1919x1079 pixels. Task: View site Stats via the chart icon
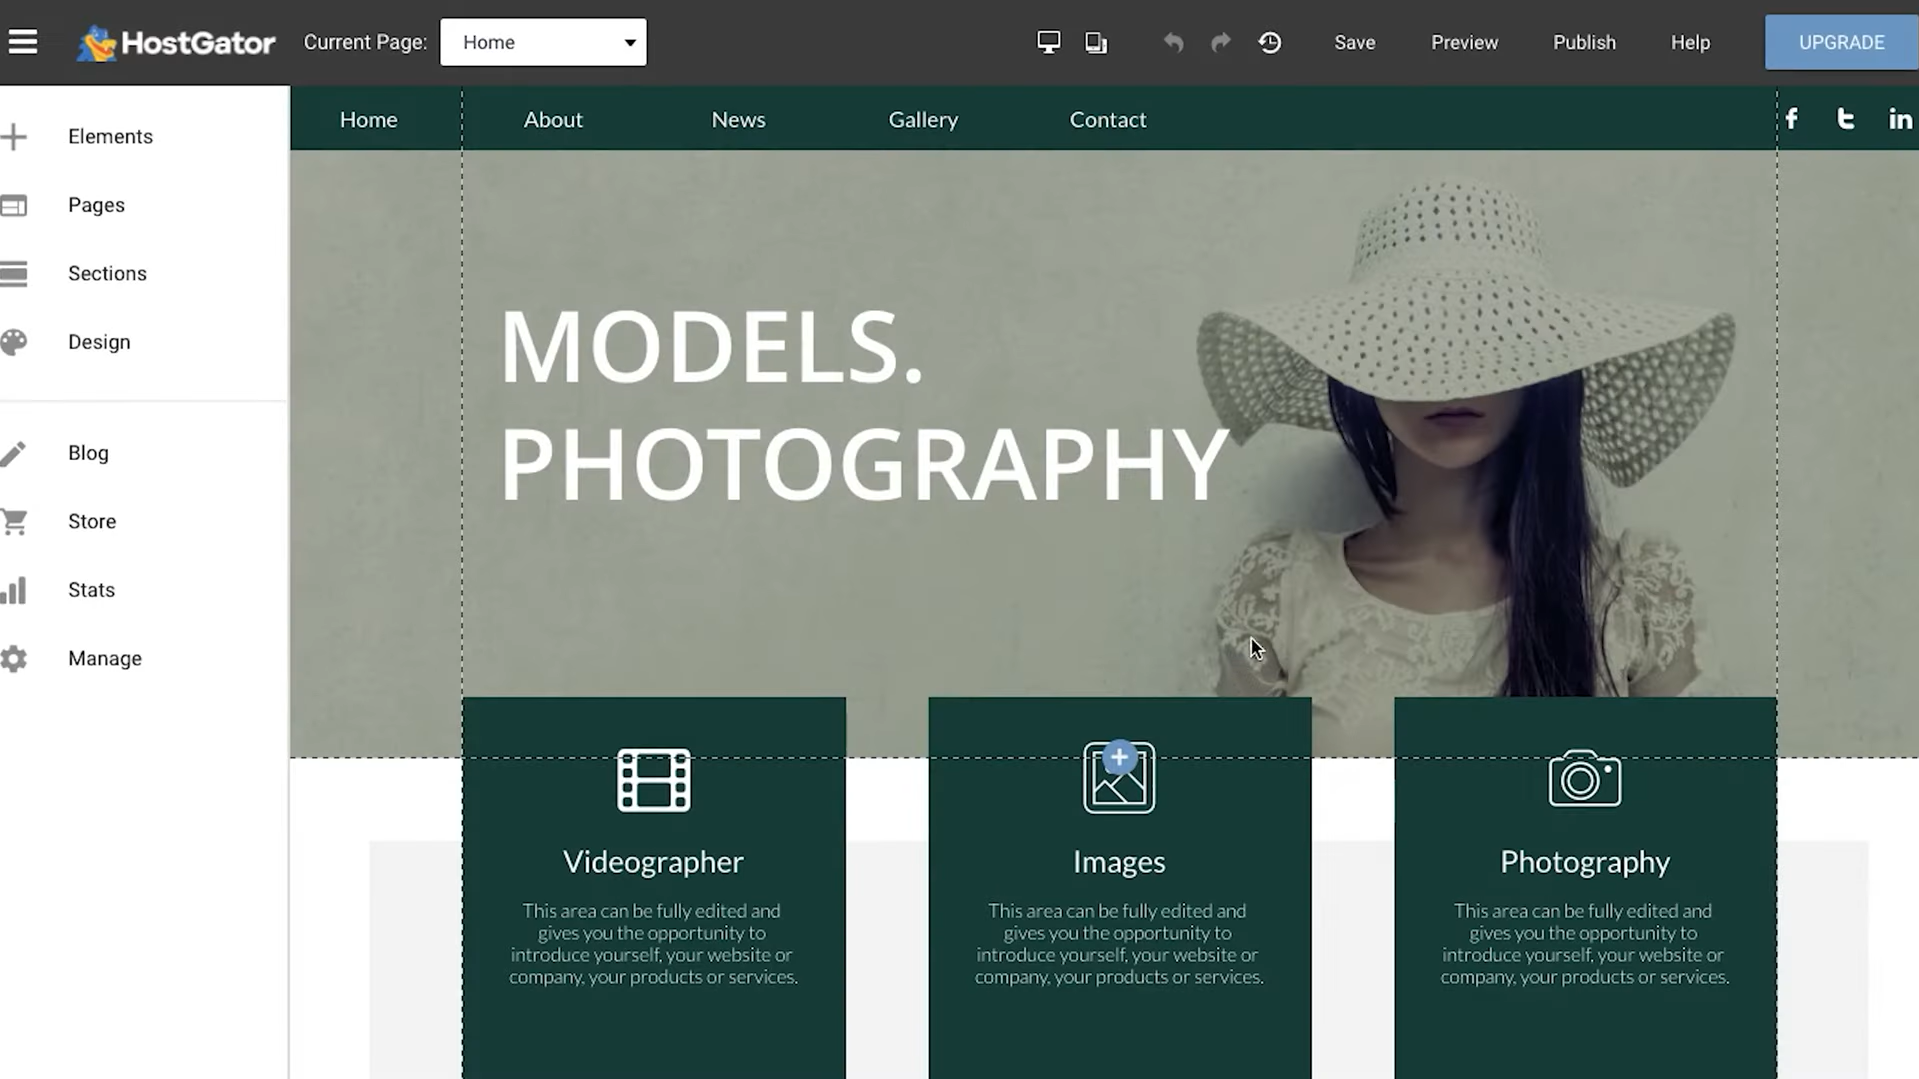15,590
